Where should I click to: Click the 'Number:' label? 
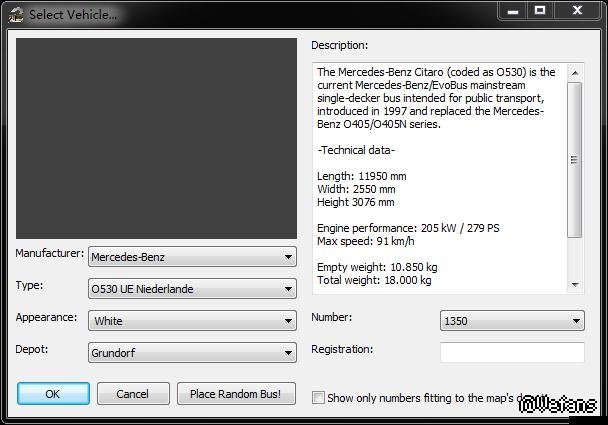click(332, 317)
